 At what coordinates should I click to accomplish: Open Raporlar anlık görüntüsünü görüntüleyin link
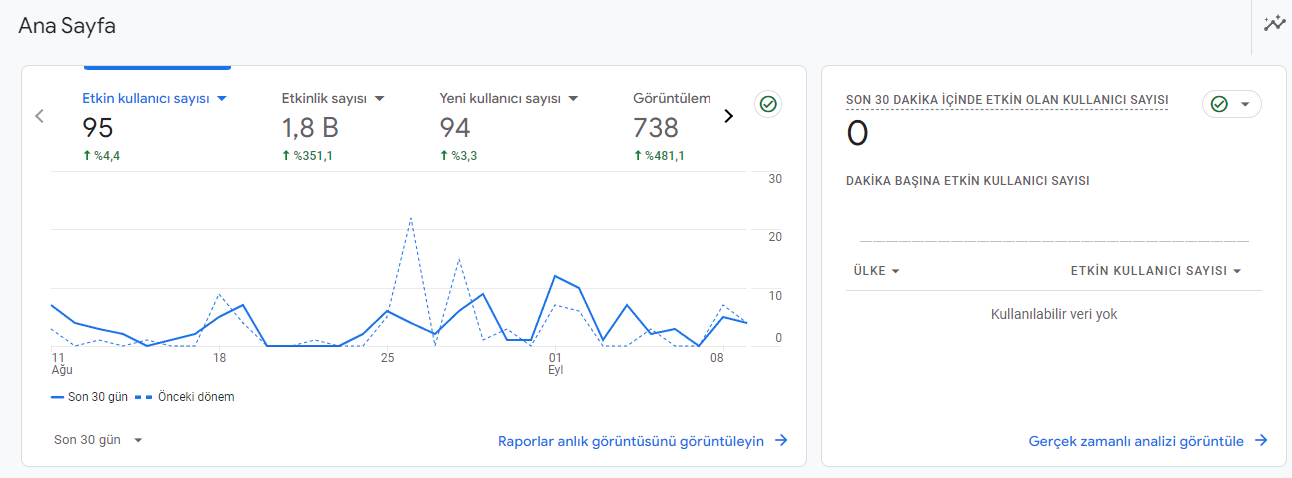click(631, 441)
